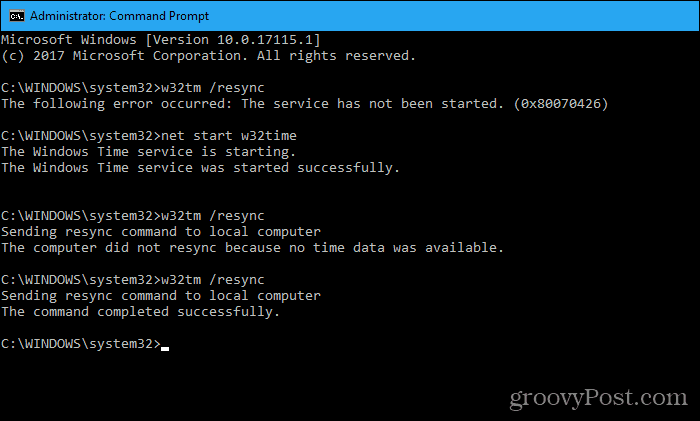
Task: Click 'no time data was available' message
Action: (x=396, y=248)
